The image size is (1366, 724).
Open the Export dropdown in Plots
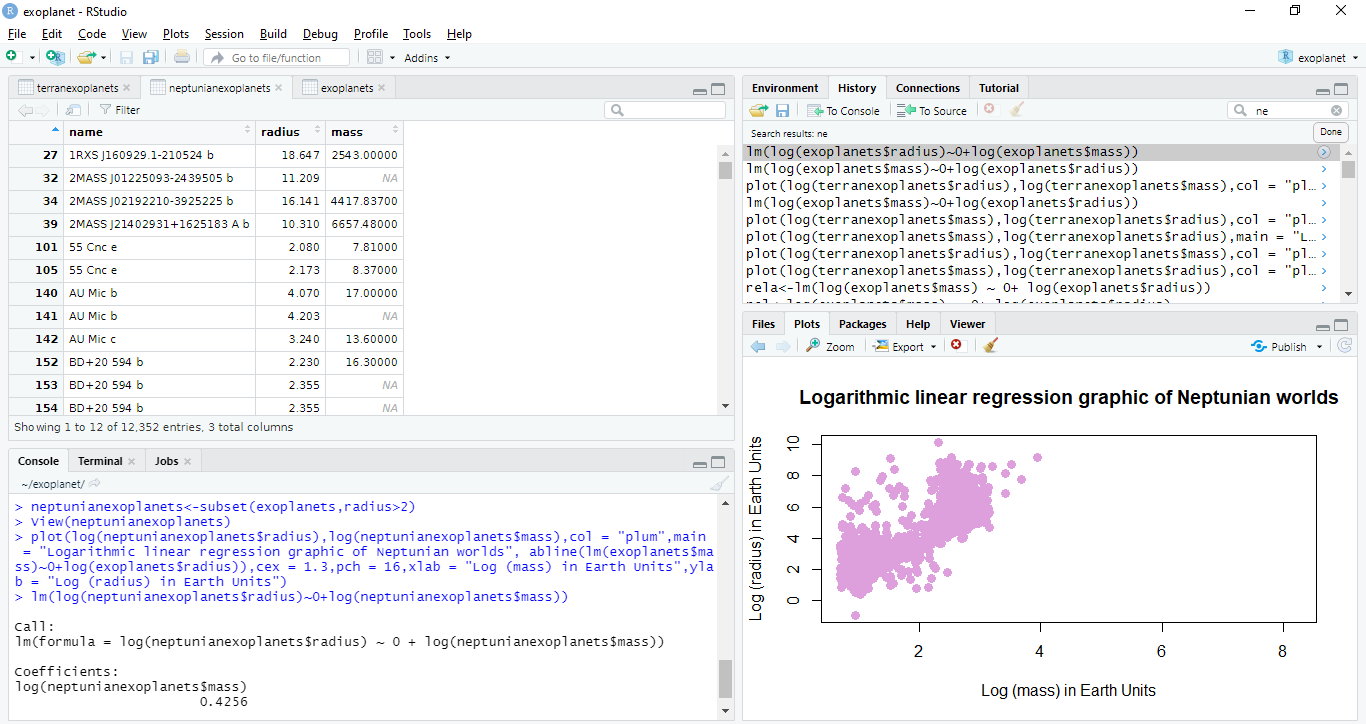tap(905, 346)
